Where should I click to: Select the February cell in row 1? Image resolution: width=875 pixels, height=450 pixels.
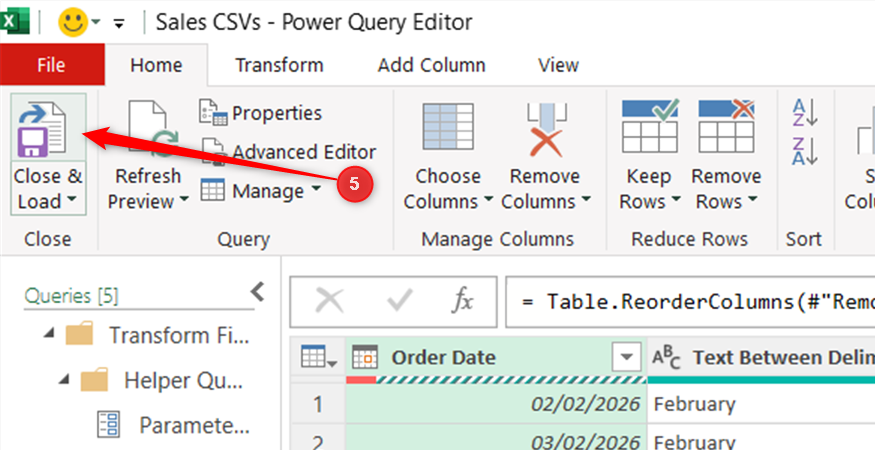[761, 404]
